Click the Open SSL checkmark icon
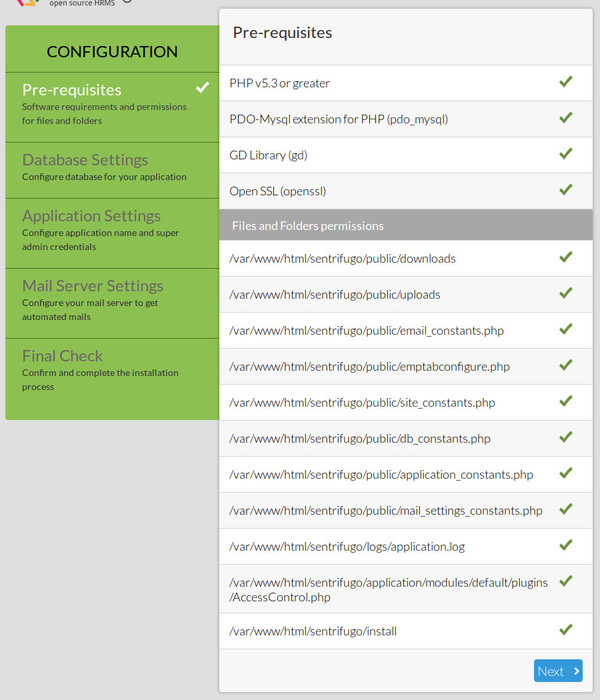This screenshot has width=600, height=700. [x=566, y=189]
